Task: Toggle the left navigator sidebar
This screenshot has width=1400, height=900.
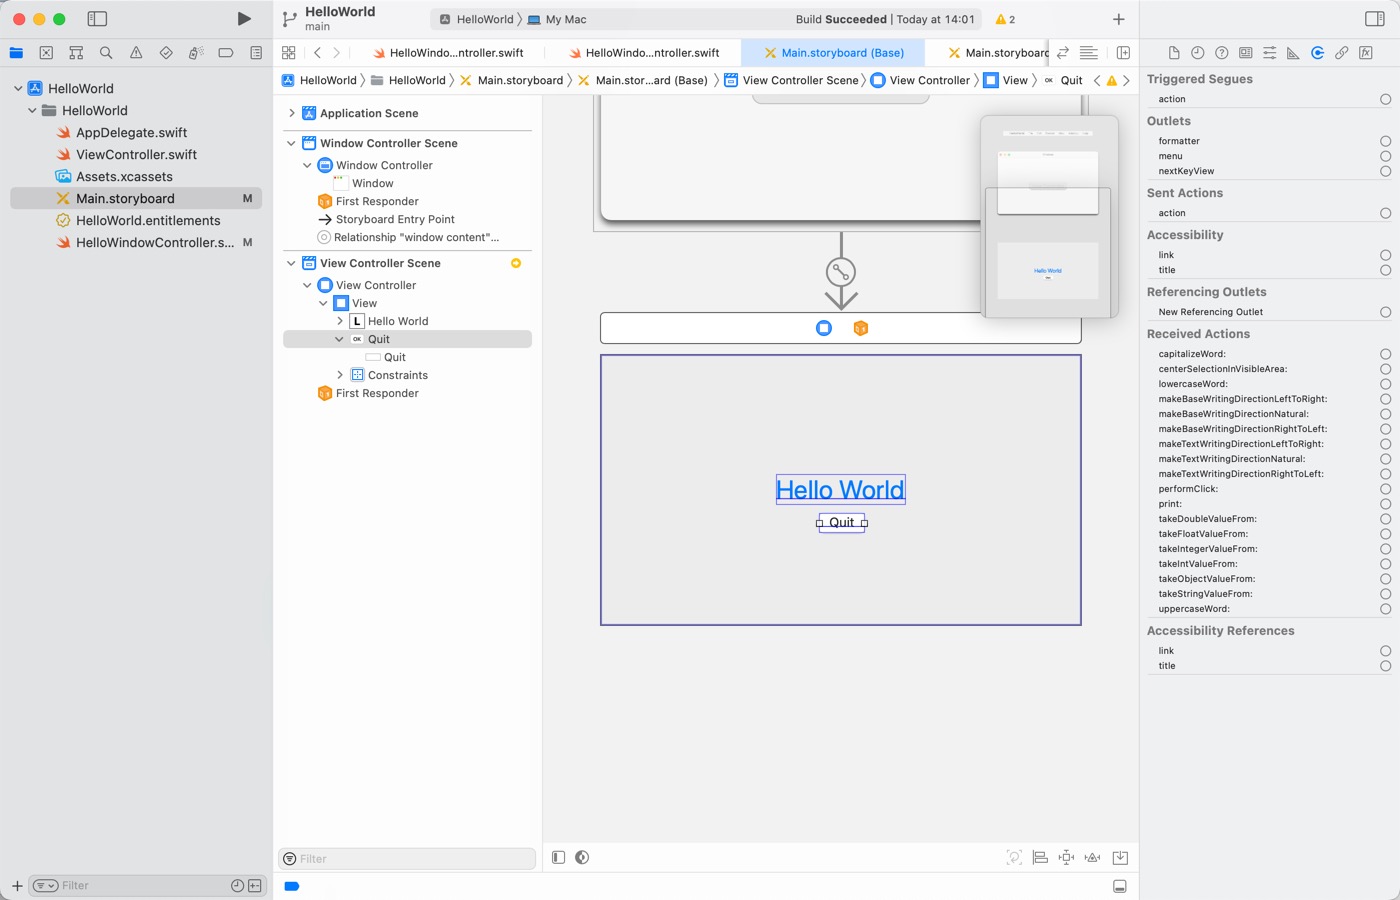Action: pyautogui.click(x=97, y=19)
